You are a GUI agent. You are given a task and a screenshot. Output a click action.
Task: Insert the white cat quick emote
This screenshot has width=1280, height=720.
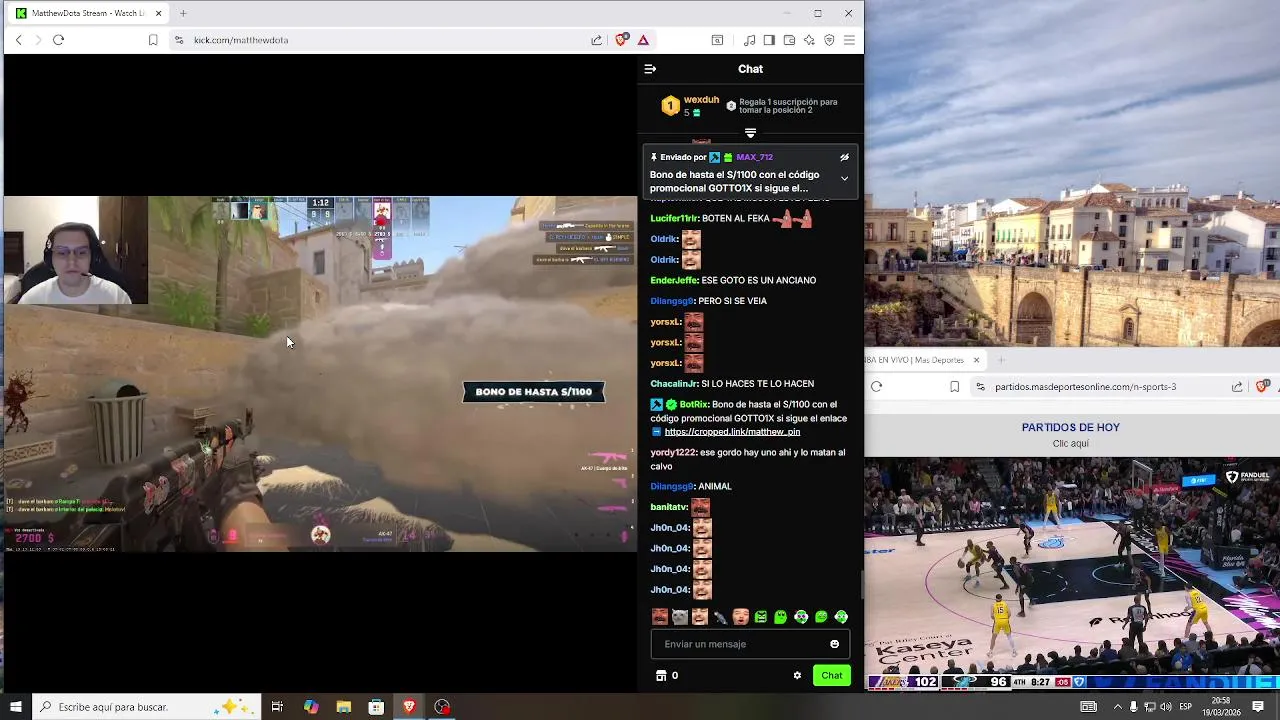[x=680, y=617]
